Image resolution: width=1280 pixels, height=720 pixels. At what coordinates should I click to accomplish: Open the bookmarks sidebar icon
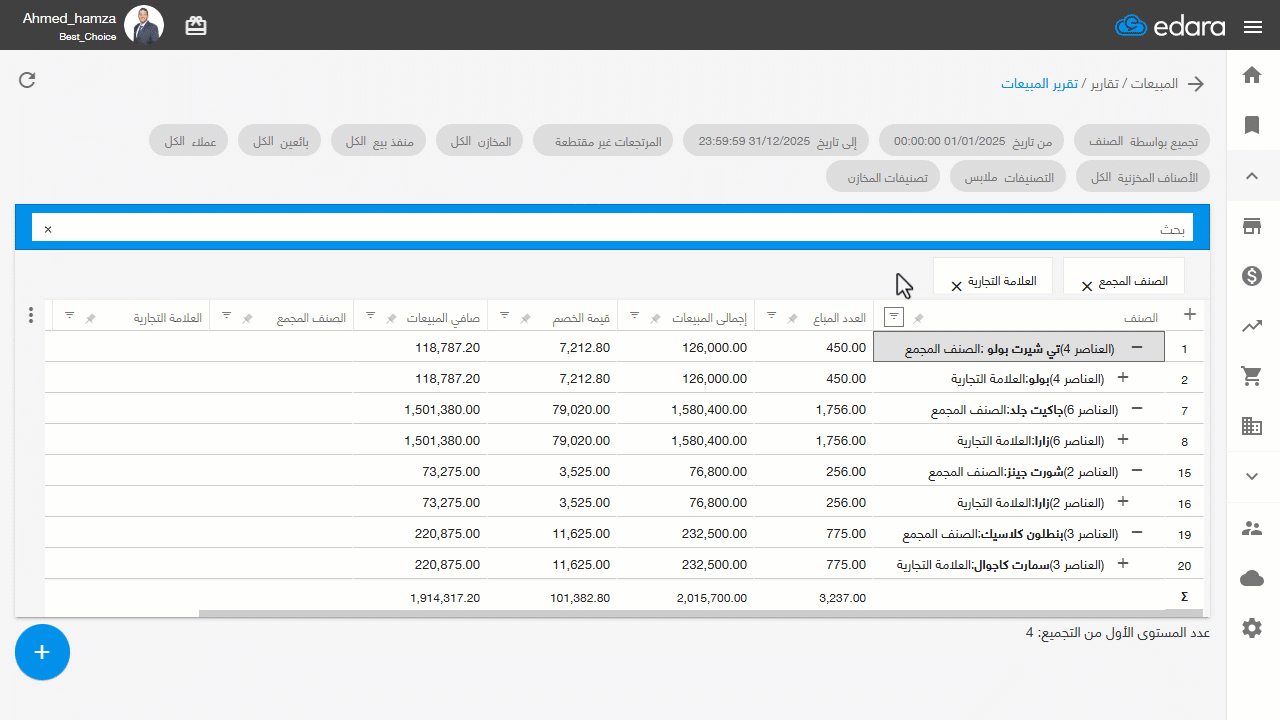point(1252,125)
